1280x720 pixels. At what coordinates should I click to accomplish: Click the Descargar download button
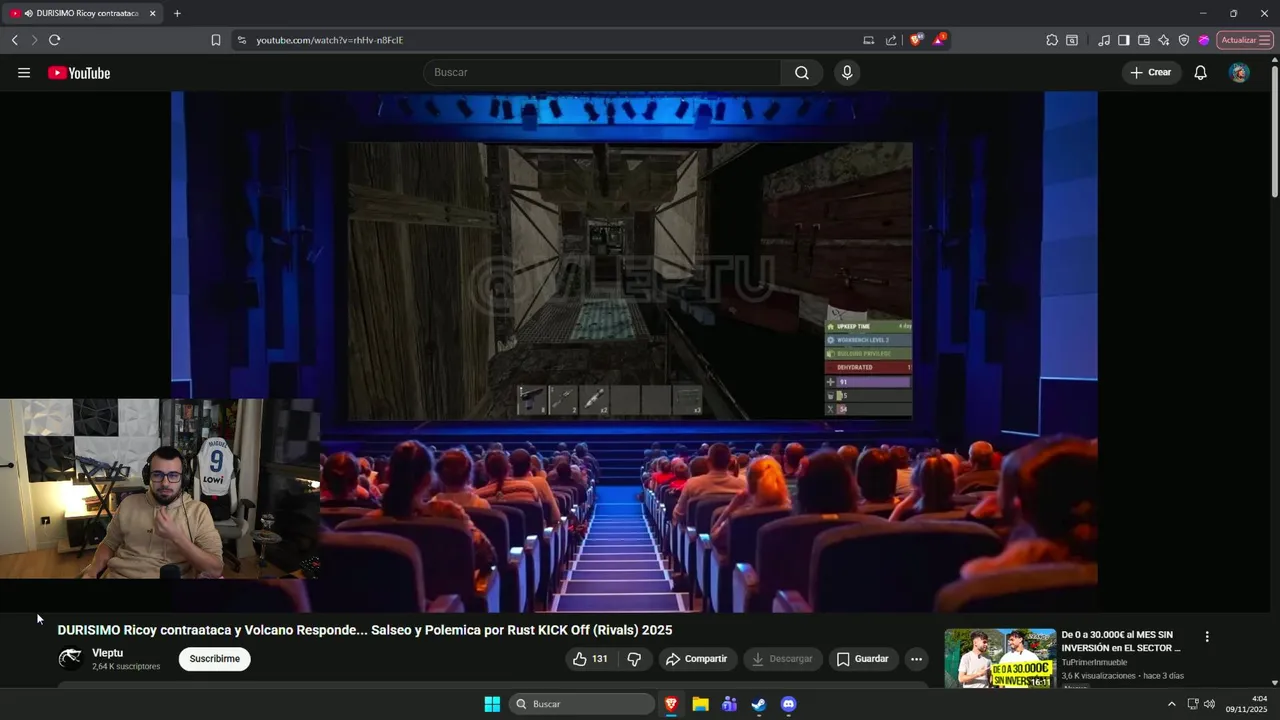(782, 659)
